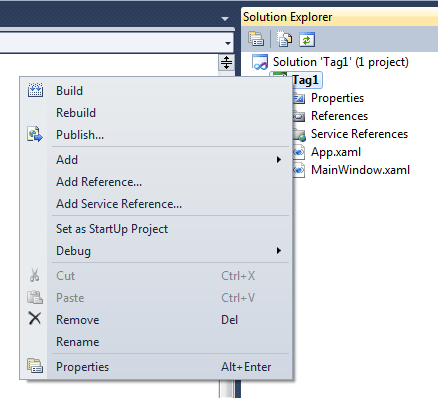The width and height of the screenshot is (438, 398).
Task: Choose Rebuild from the context menu
Action: click(76, 113)
